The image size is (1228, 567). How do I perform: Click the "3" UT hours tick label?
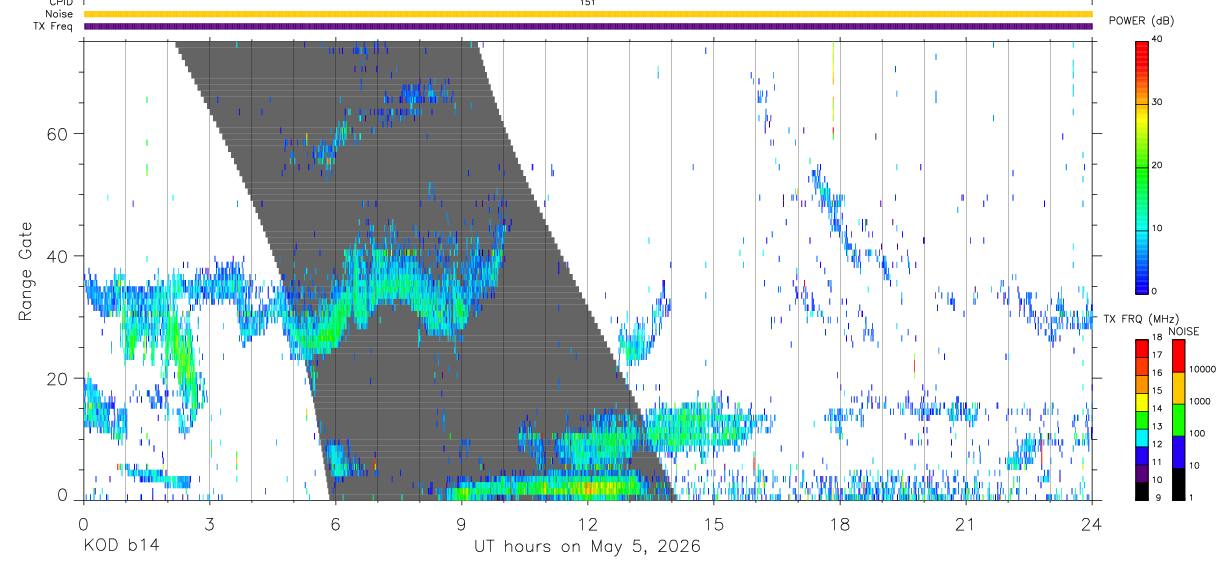tap(209, 523)
